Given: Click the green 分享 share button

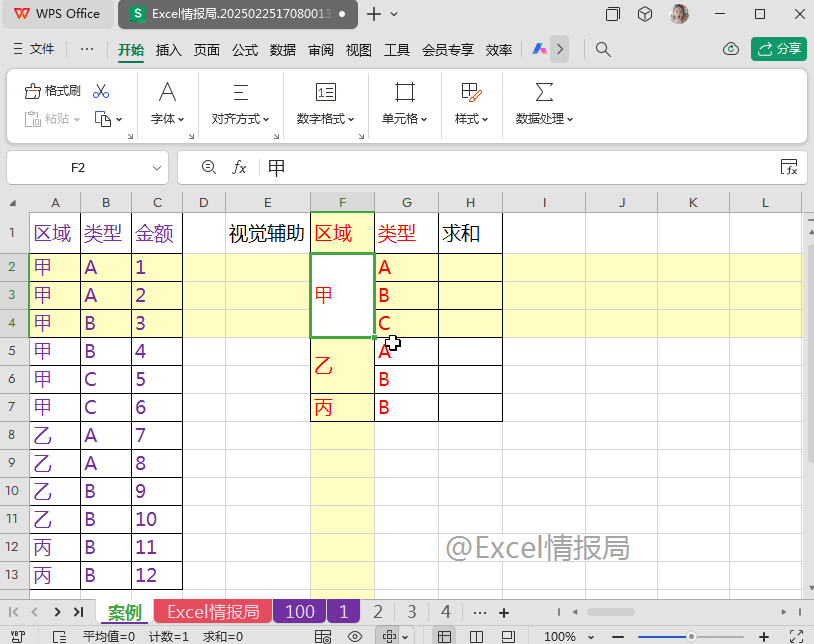Looking at the screenshot, I should 779,47.
